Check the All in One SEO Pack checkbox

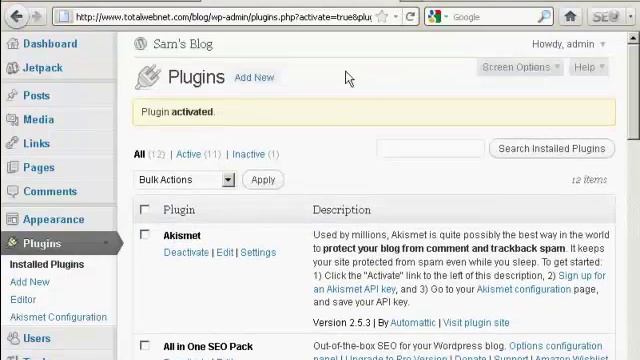[x=144, y=345]
